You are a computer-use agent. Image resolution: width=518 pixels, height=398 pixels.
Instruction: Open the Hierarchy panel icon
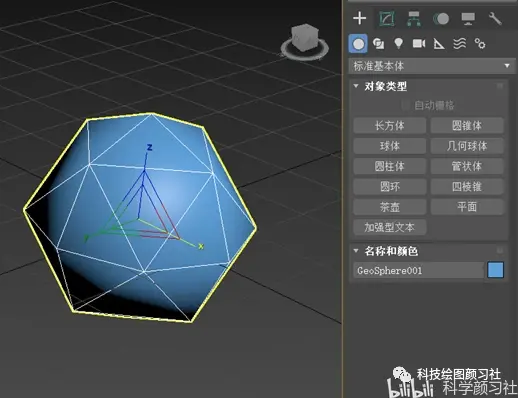click(414, 18)
